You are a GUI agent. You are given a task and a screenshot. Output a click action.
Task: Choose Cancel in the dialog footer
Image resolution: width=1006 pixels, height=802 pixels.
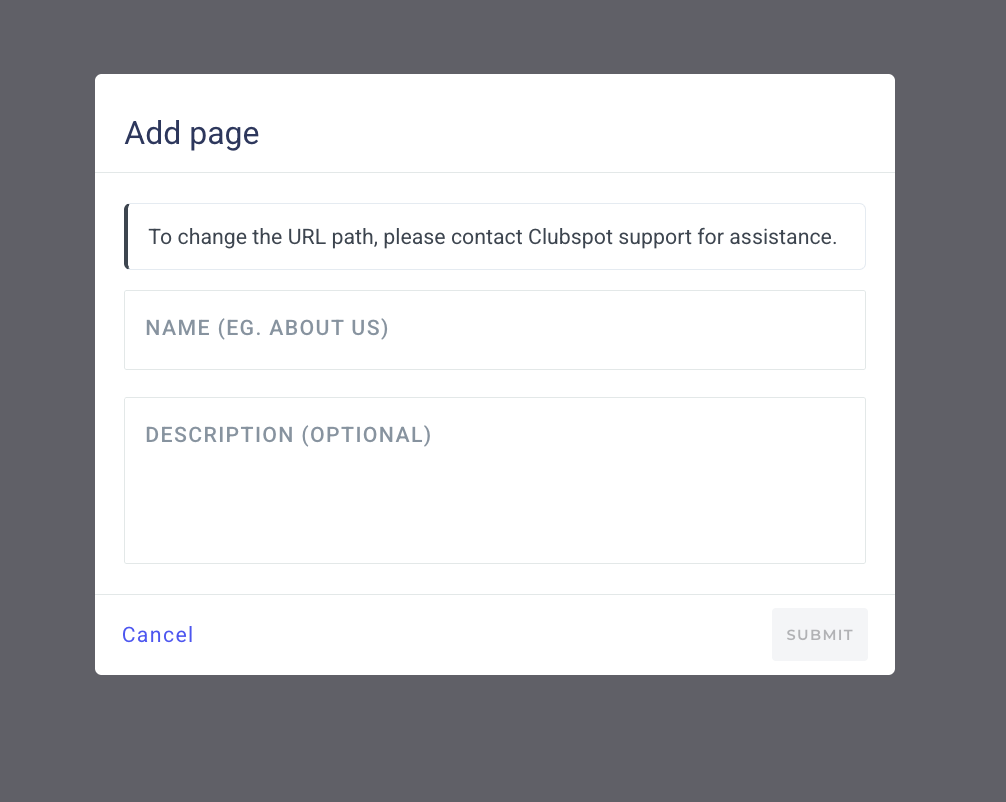[158, 635]
